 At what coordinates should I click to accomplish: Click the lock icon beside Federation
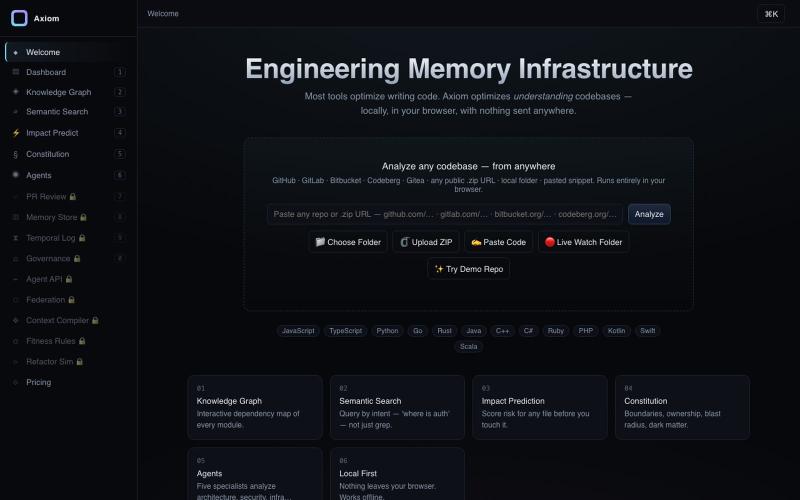pos(71,299)
